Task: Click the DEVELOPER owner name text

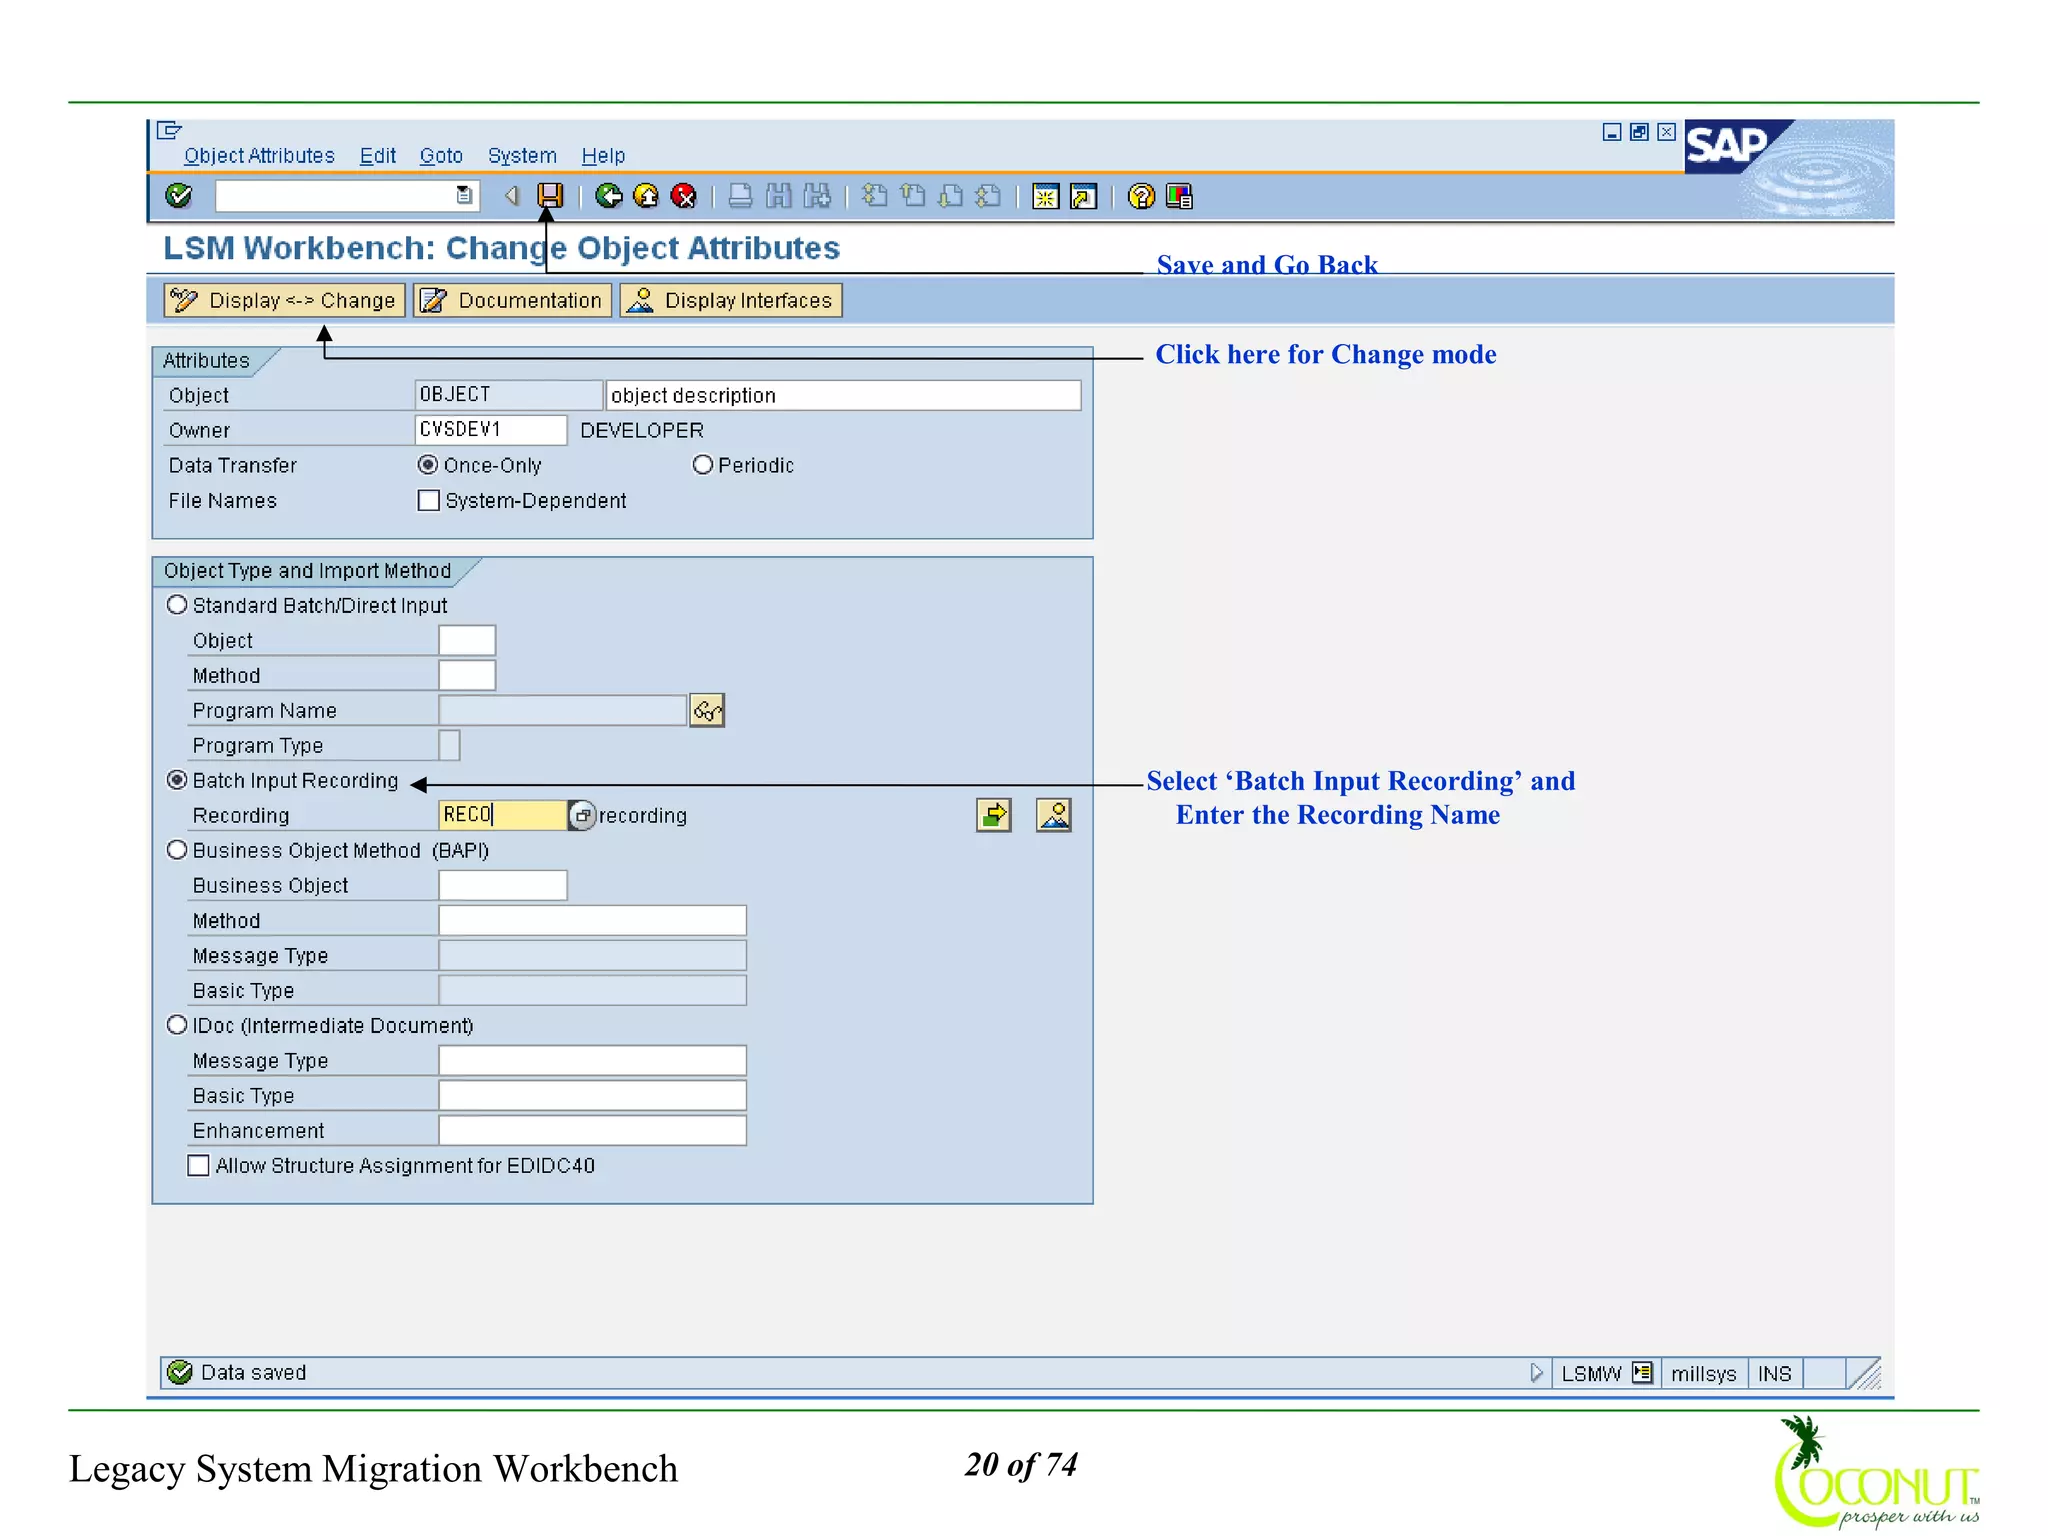Action: point(642,430)
